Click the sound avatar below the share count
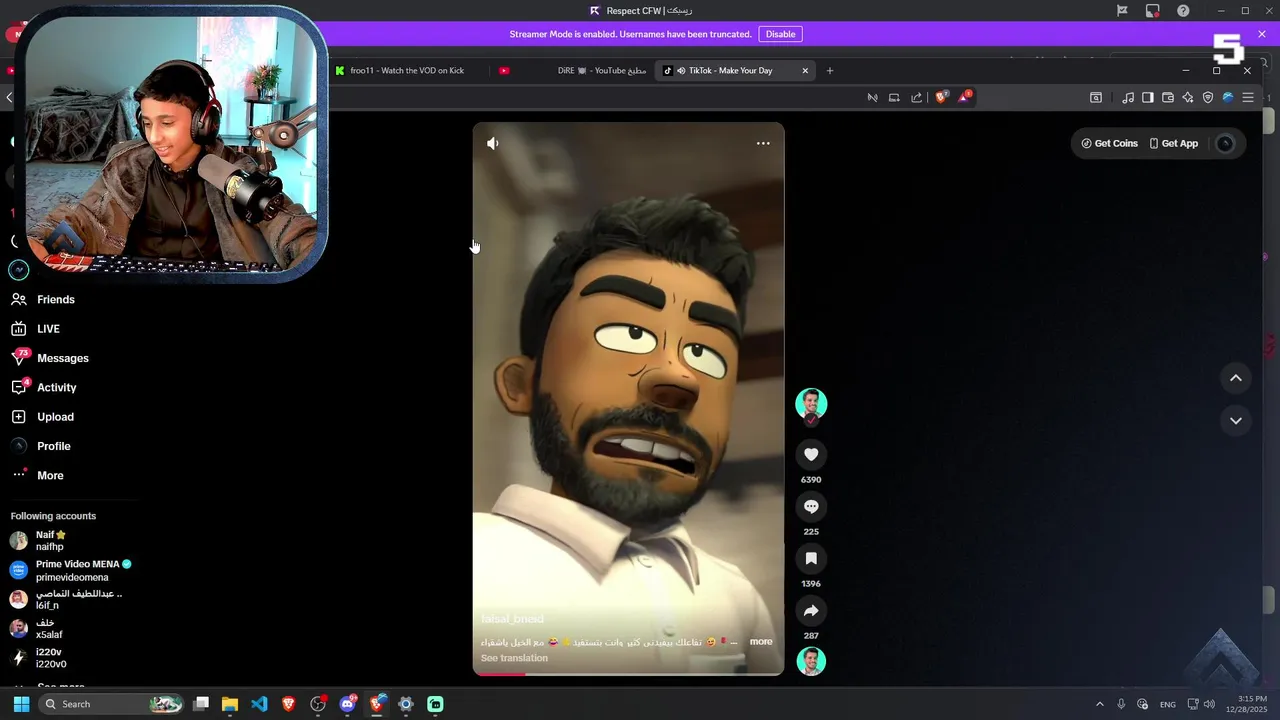The width and height of the screenshot is (1280, 720). [x=811, y=661]
